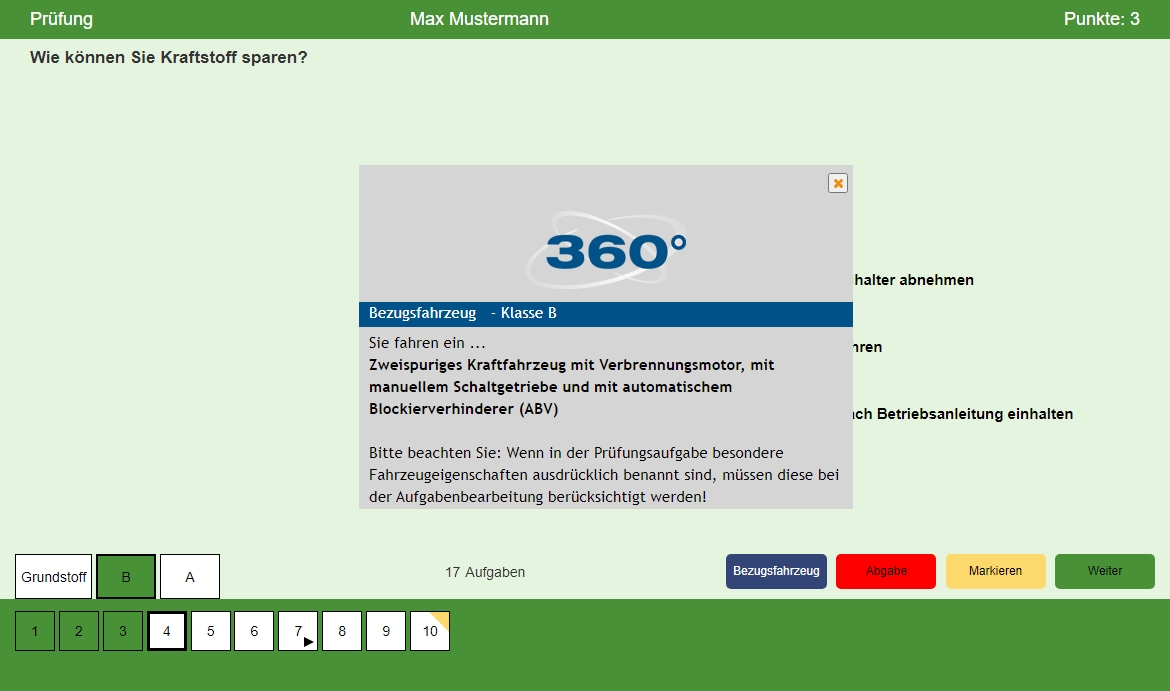Open marked question 10
The width and height of the screenshot is (1170, 691).
tap(430, 631)
